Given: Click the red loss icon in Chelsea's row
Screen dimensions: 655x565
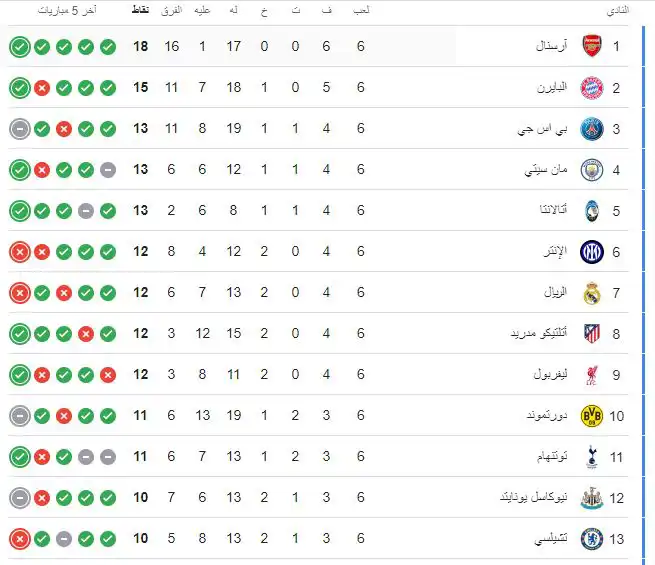Looking at the screenshot, I should point(20,538).
